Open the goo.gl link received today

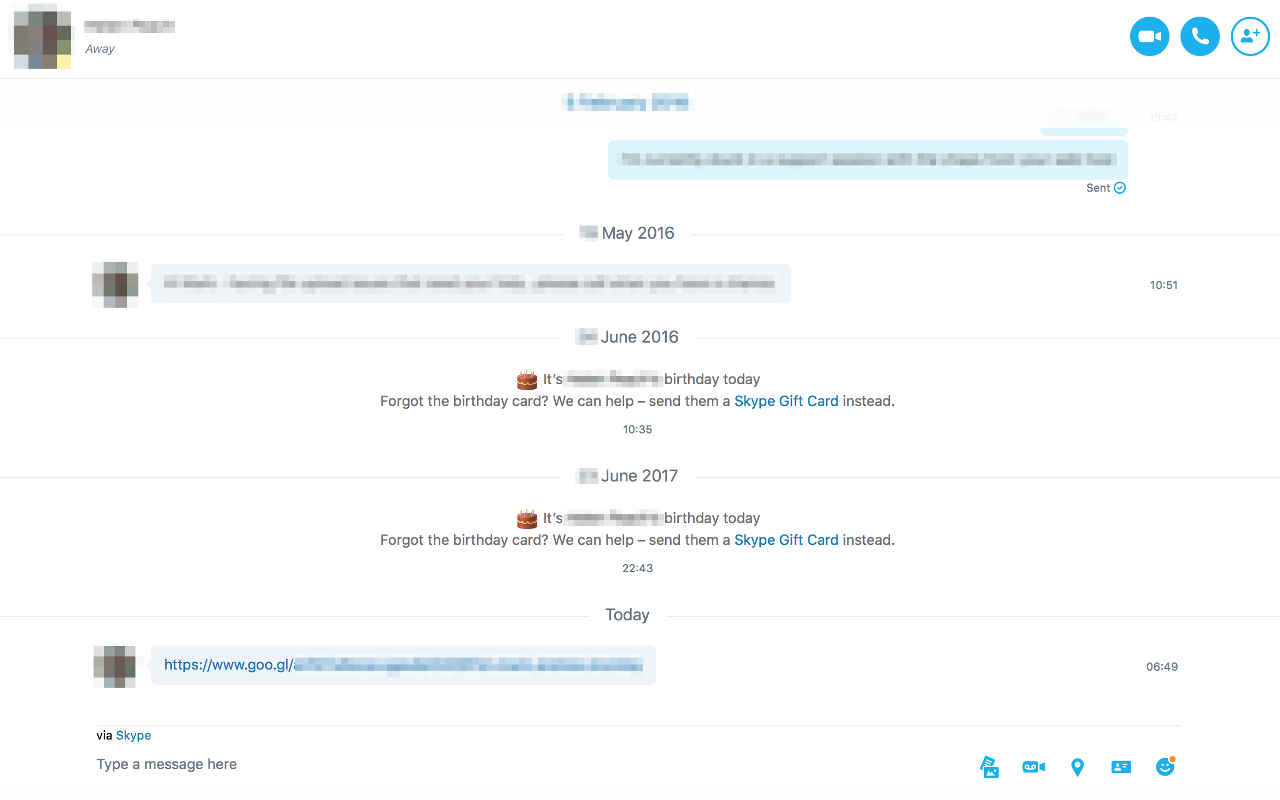402,665
